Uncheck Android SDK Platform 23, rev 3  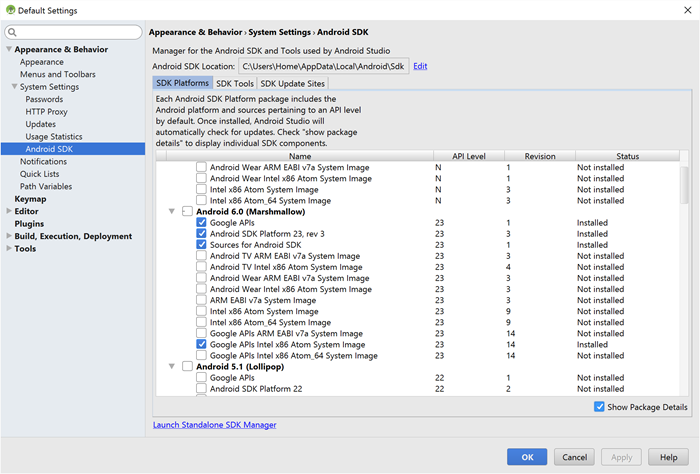[201, 233]
